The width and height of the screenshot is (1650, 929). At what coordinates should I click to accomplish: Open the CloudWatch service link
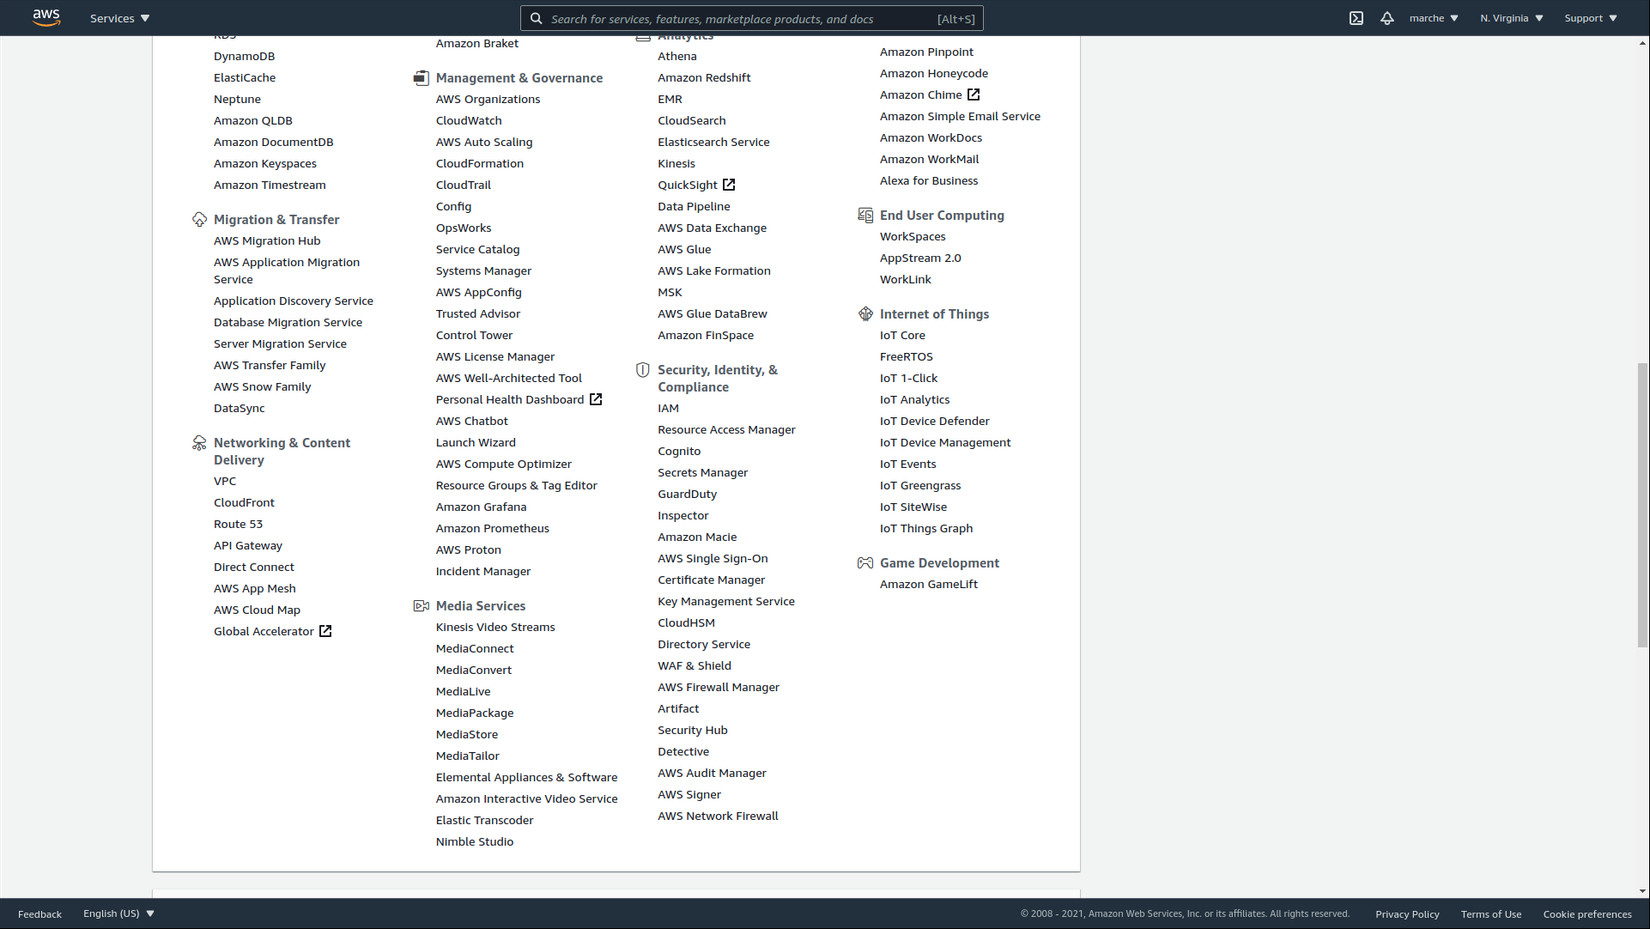469,121
